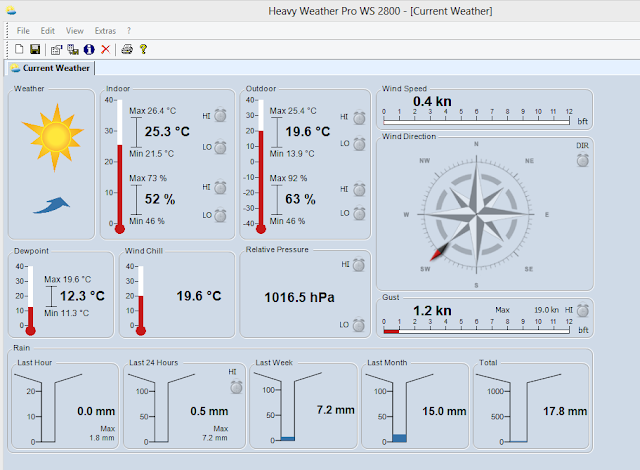Screen dimensions: 640x470
Task: Set Indoor temperature HI alarm clock
Action: pyautogui.click(x=220, y=115)
